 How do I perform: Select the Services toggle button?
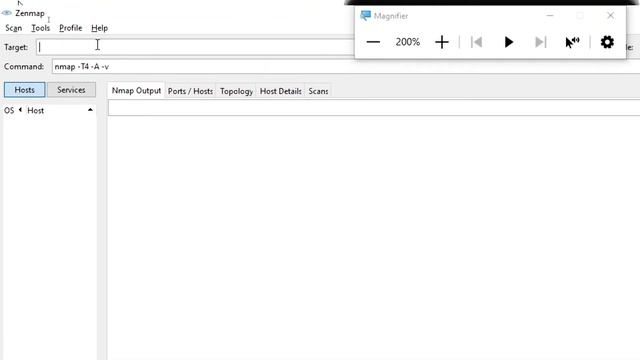coord(71,90)
